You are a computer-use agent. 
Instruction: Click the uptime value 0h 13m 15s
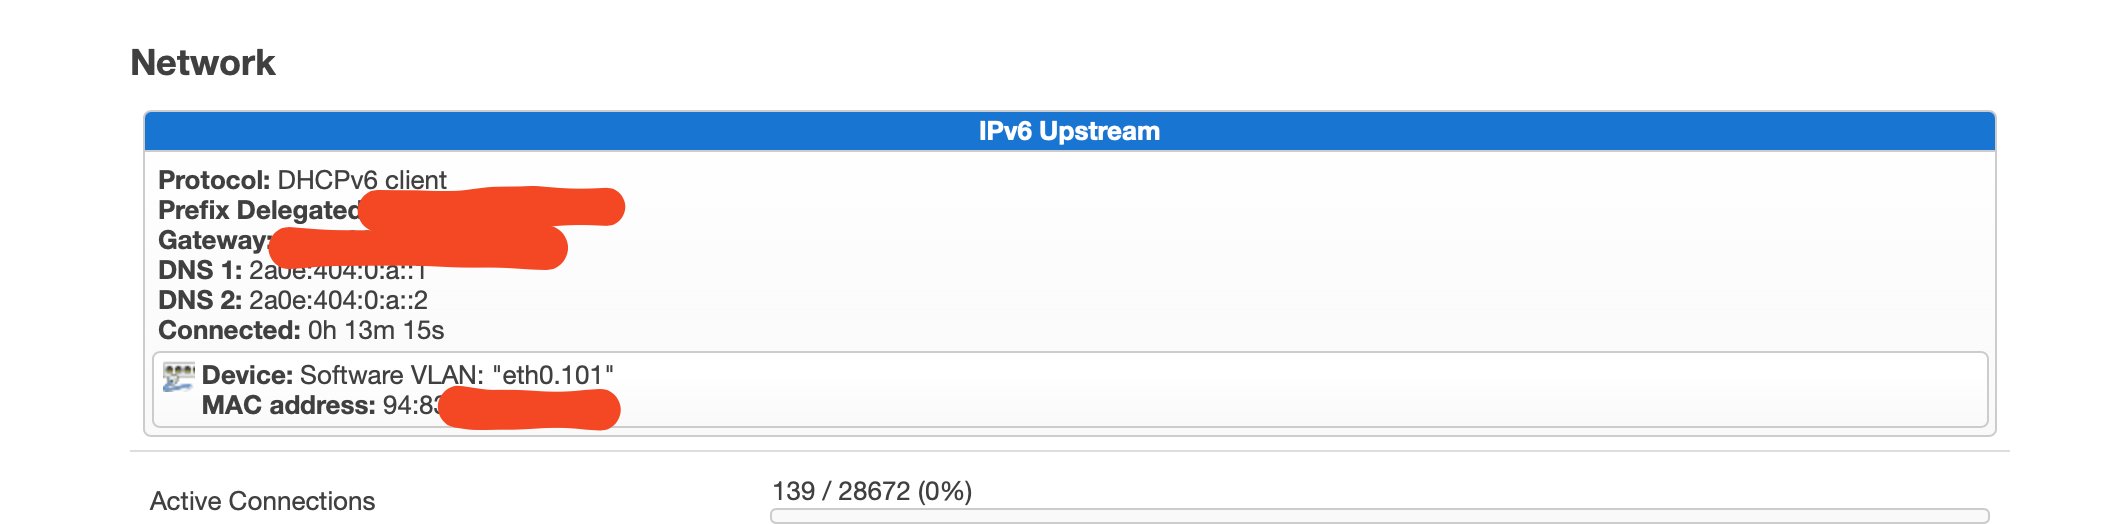pyautogui.click(x=376, y=330)
